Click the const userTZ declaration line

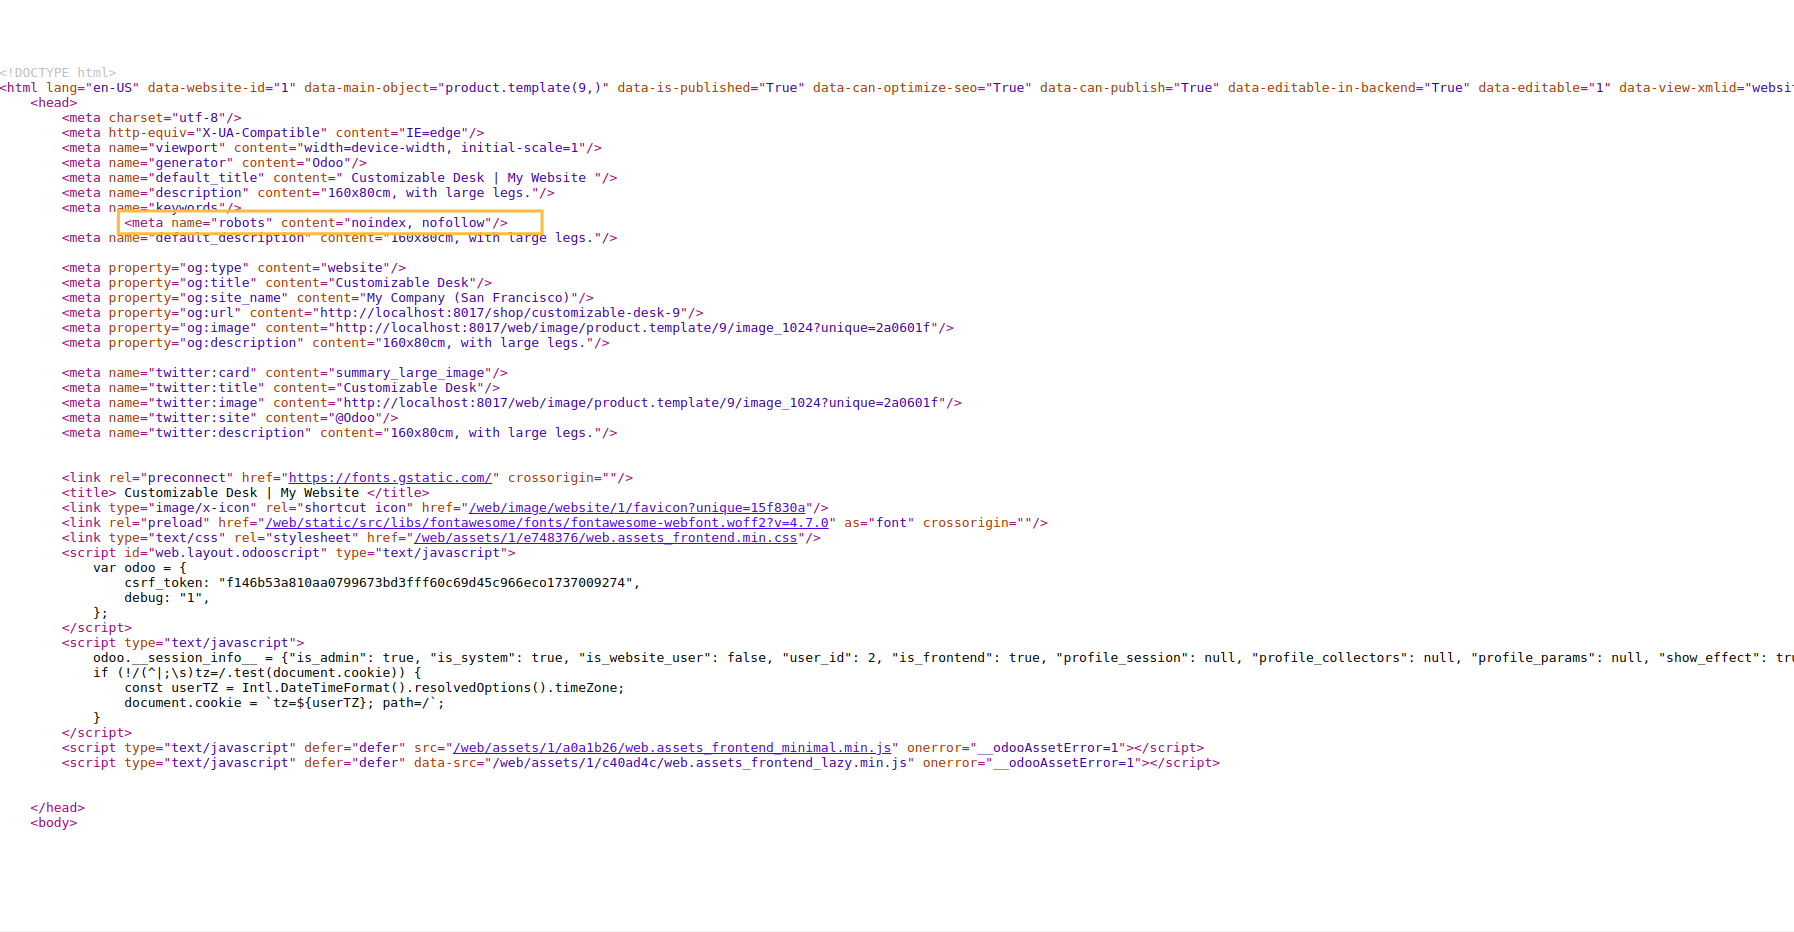coord(374,688)
